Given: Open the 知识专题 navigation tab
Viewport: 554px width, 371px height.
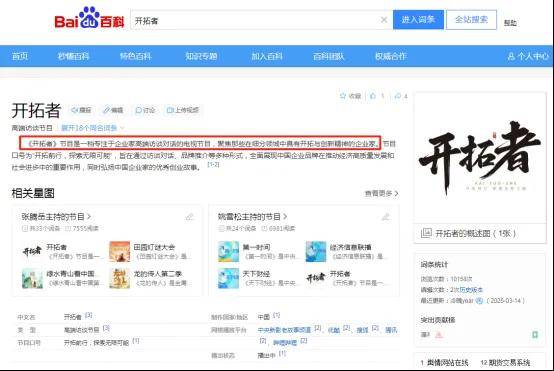Looking at the screenshot, I should click(x=201, y=56).
